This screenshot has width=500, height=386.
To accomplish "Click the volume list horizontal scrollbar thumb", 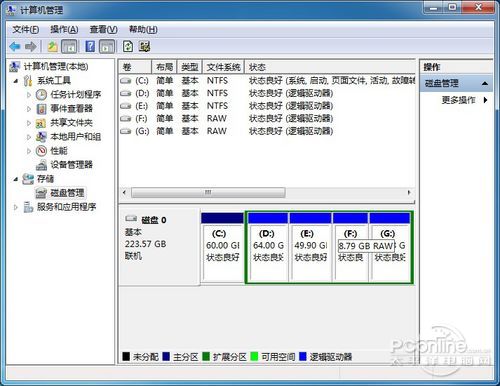I will (x=208, y=192).
